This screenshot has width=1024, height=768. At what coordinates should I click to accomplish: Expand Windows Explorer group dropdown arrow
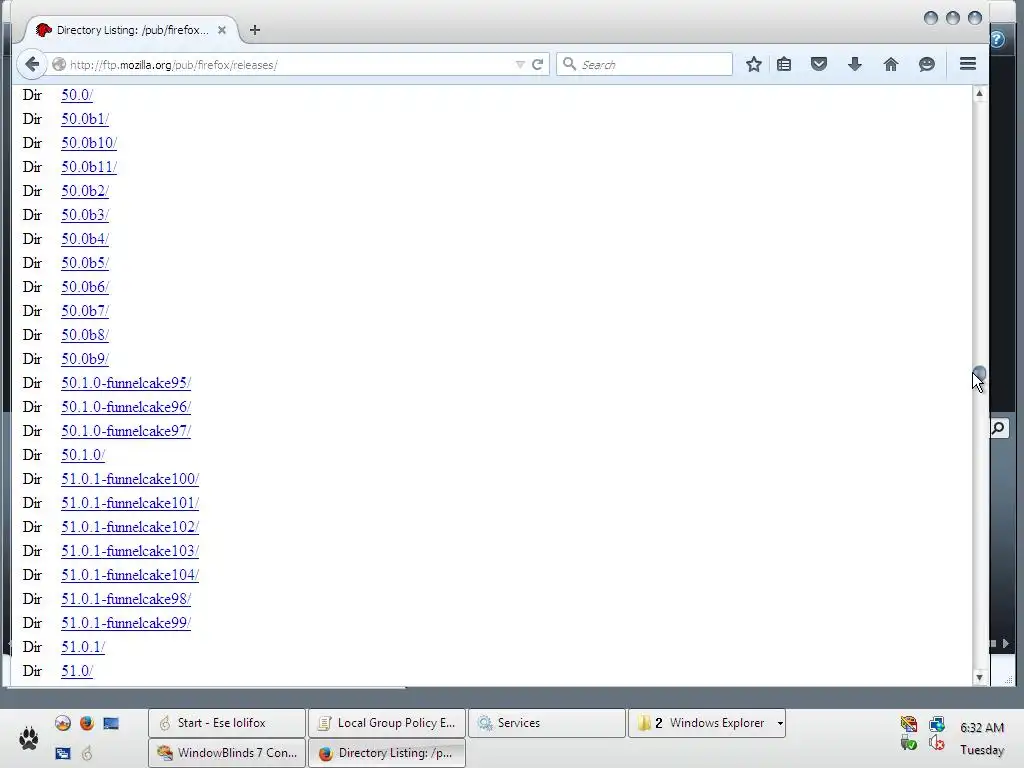(780, 723)
